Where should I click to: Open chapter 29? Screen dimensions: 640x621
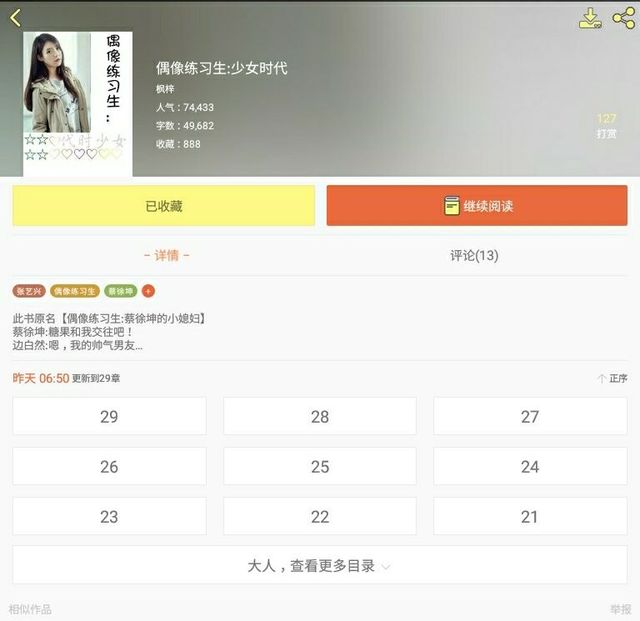tap(109, 416)
